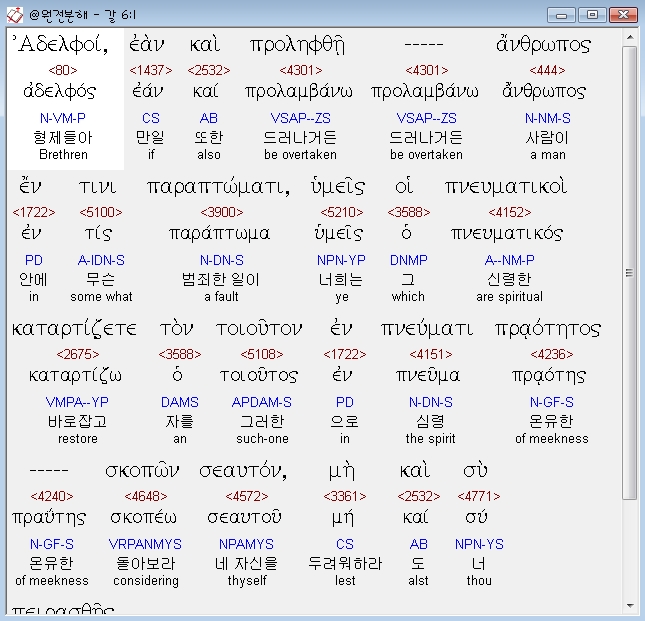Click the Korean gloss 바로잡고
This screenshot has height=621, width=645.
[77, 422]
